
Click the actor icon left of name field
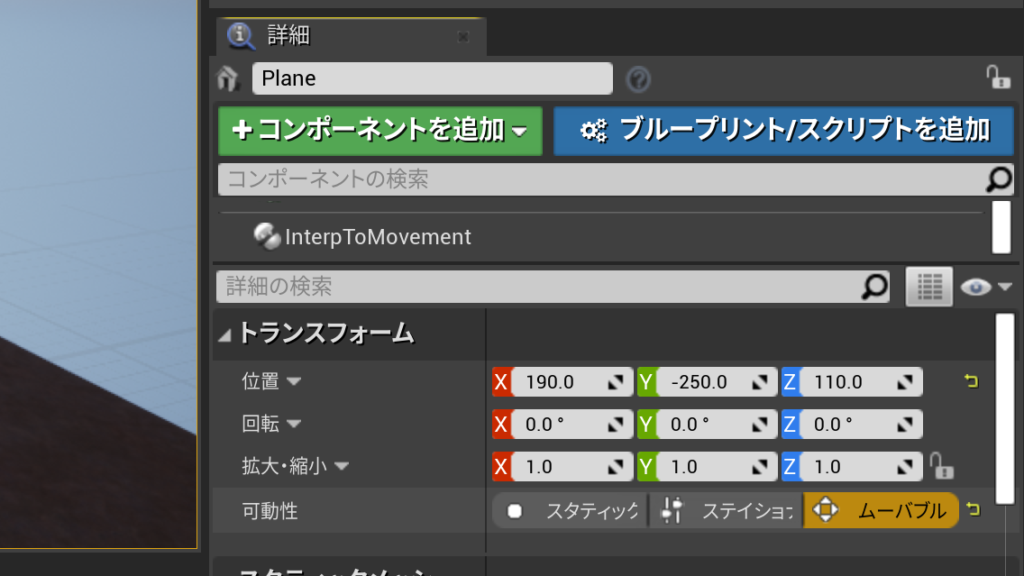pos(230,79)
